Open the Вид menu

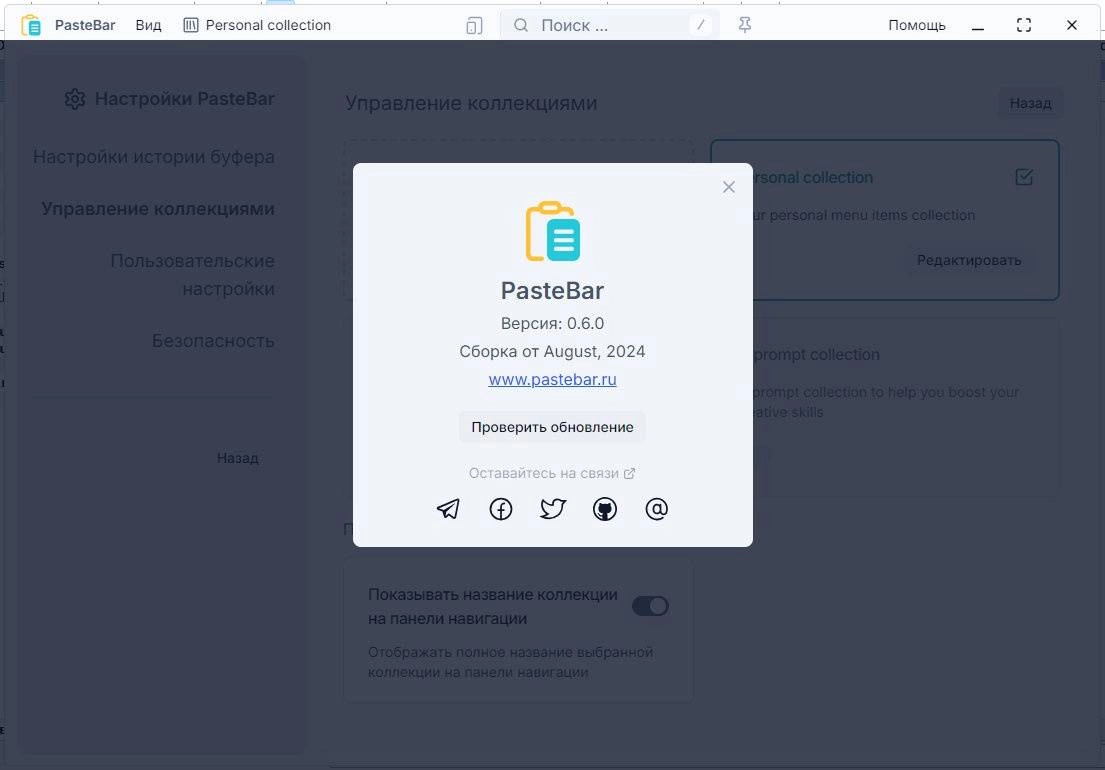(x=148, y=25)
